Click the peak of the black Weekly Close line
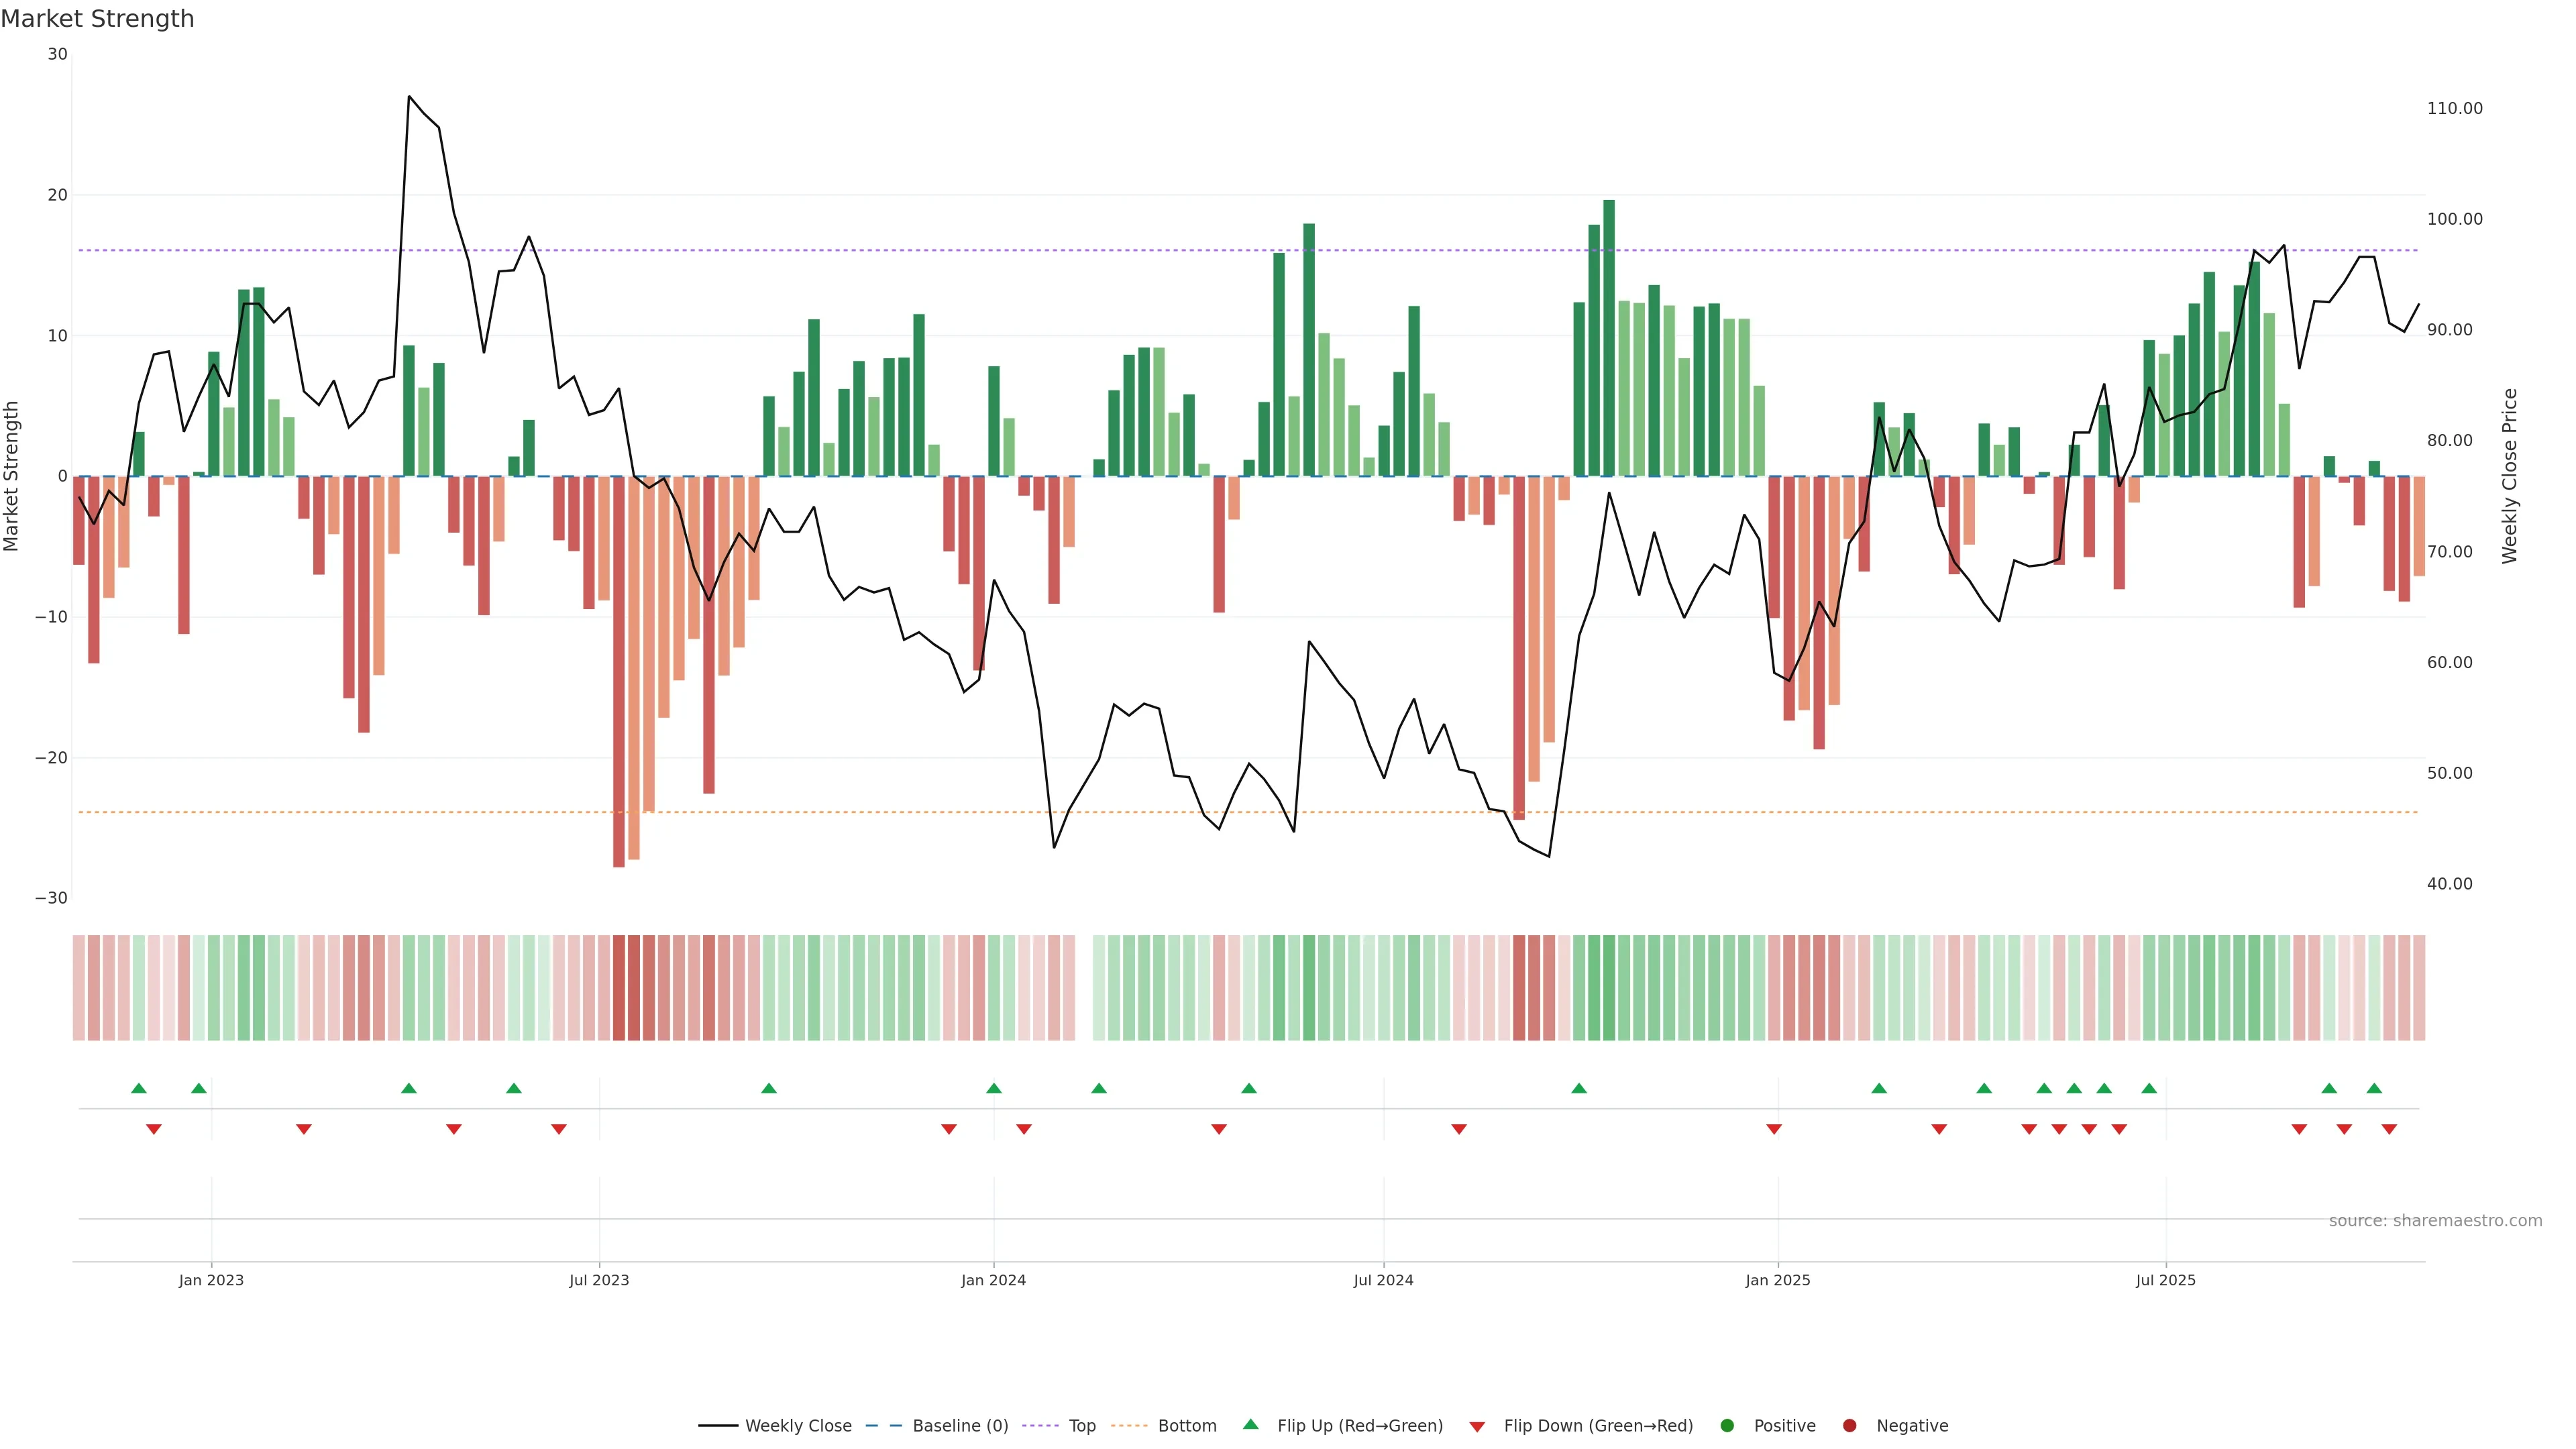 click(409, 97)
